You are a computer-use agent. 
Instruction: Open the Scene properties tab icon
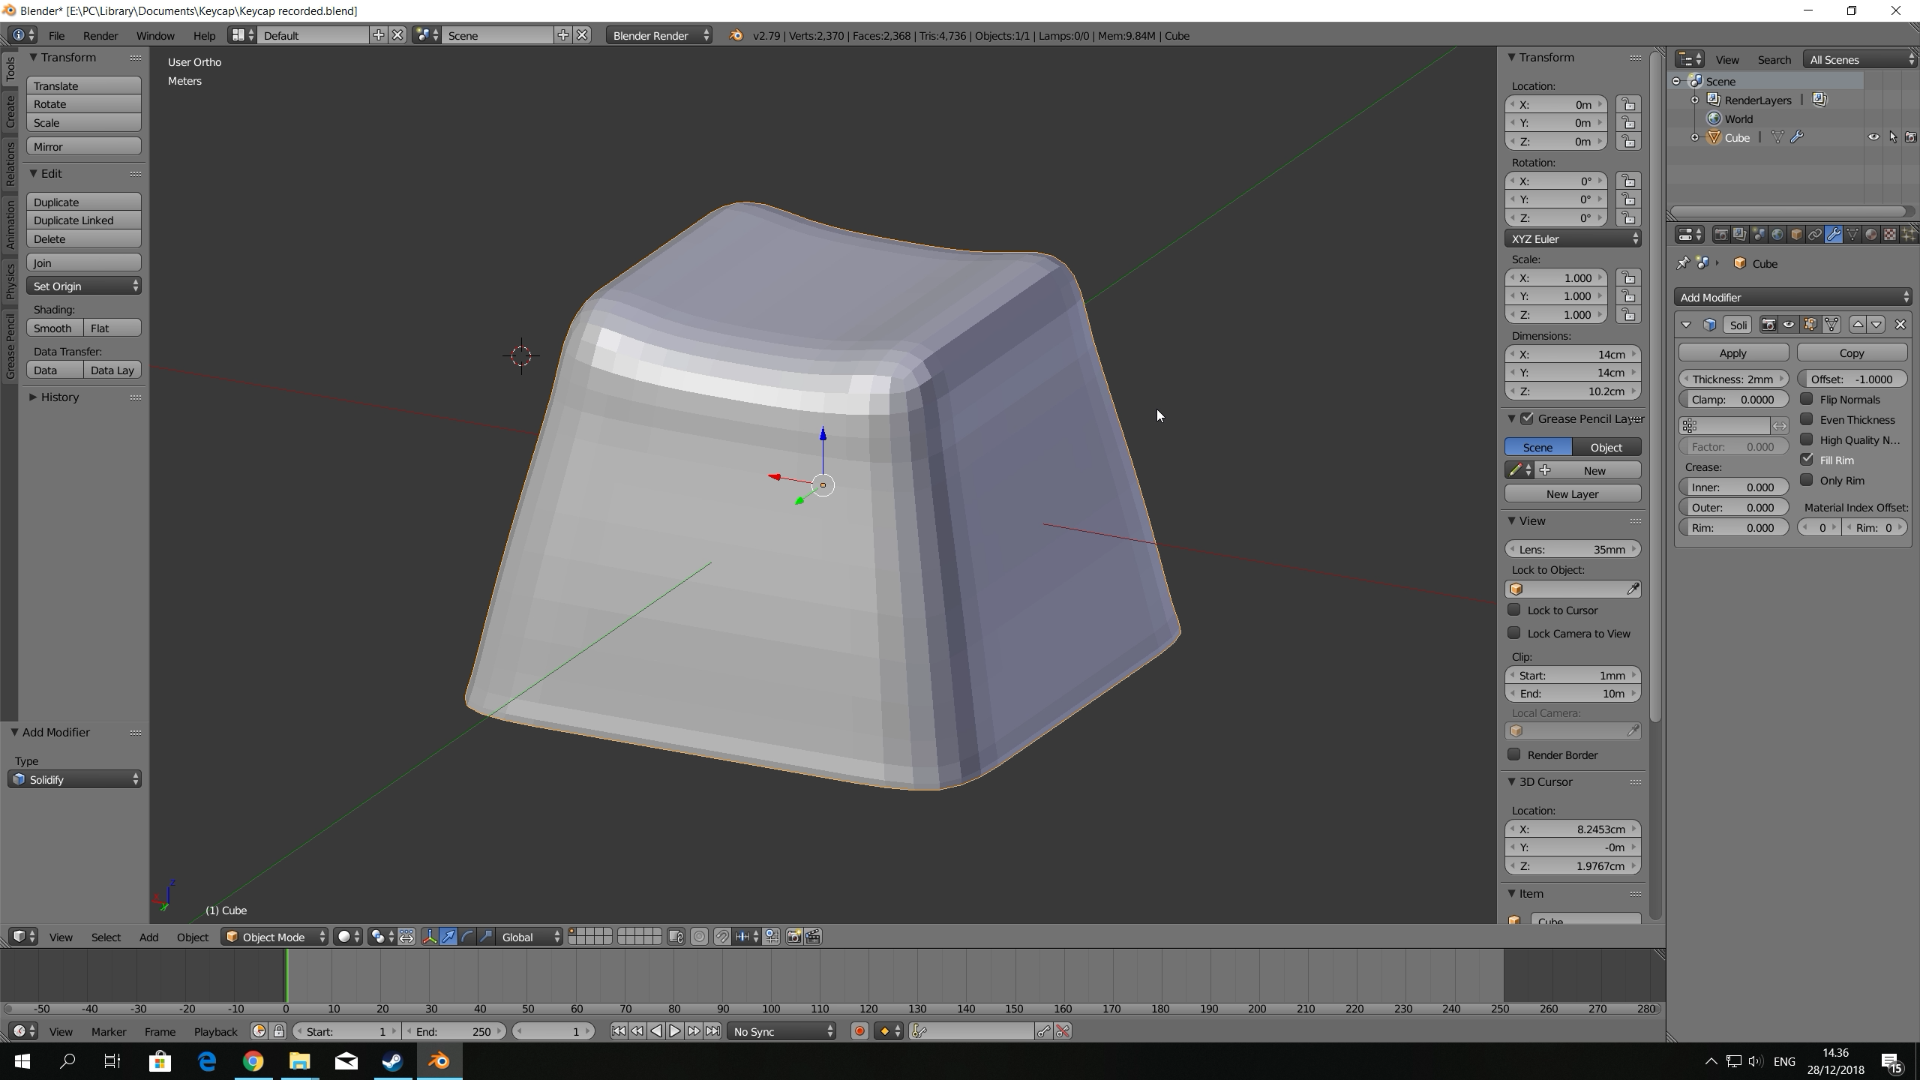(1759, 234)
